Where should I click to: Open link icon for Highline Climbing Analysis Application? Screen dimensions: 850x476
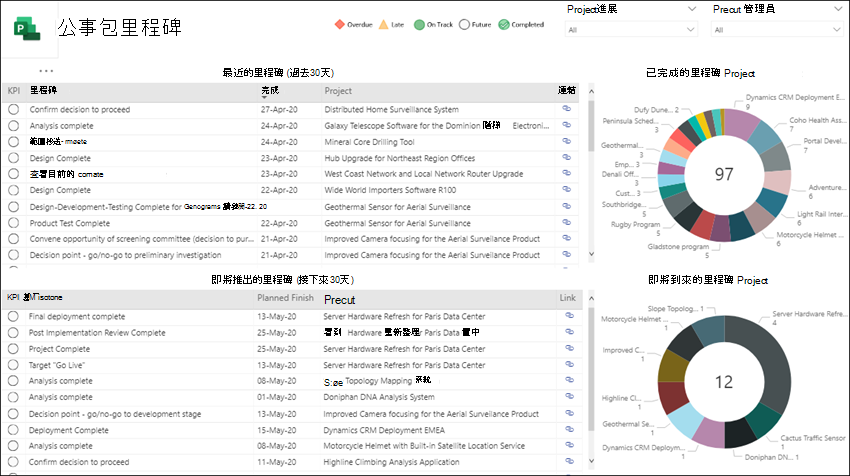pos(569,461)
